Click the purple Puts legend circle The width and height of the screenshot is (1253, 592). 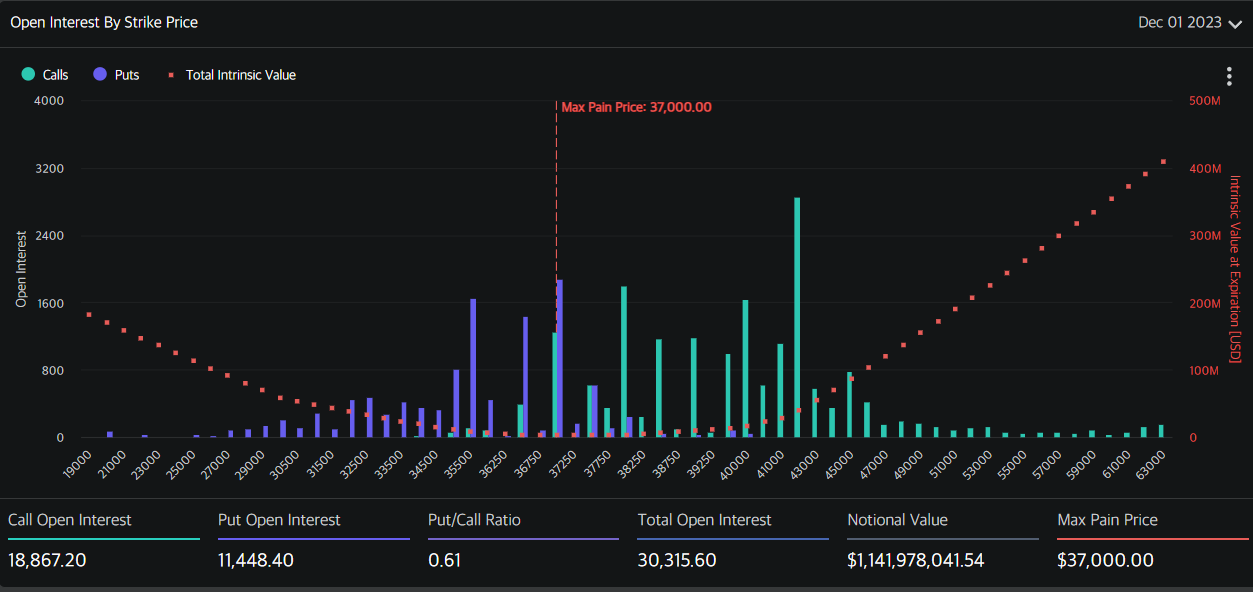pos(100,74)
